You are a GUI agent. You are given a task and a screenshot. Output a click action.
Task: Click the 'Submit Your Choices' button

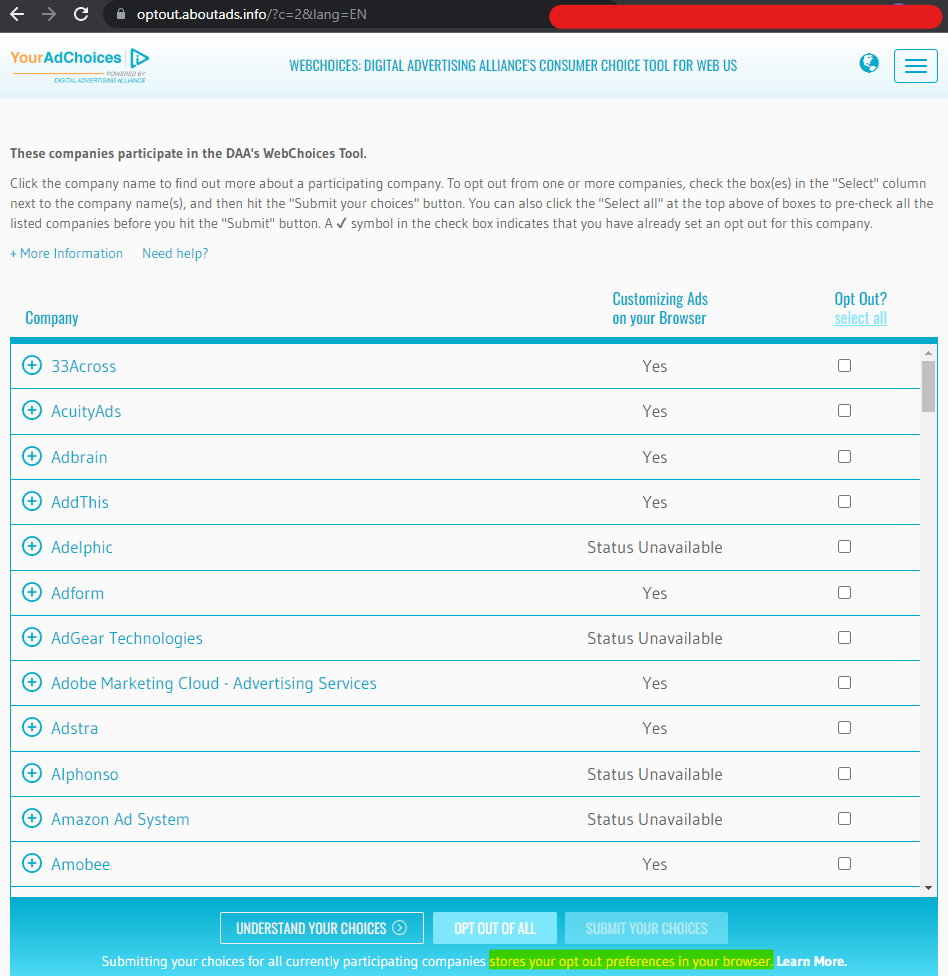click(646, 928)
